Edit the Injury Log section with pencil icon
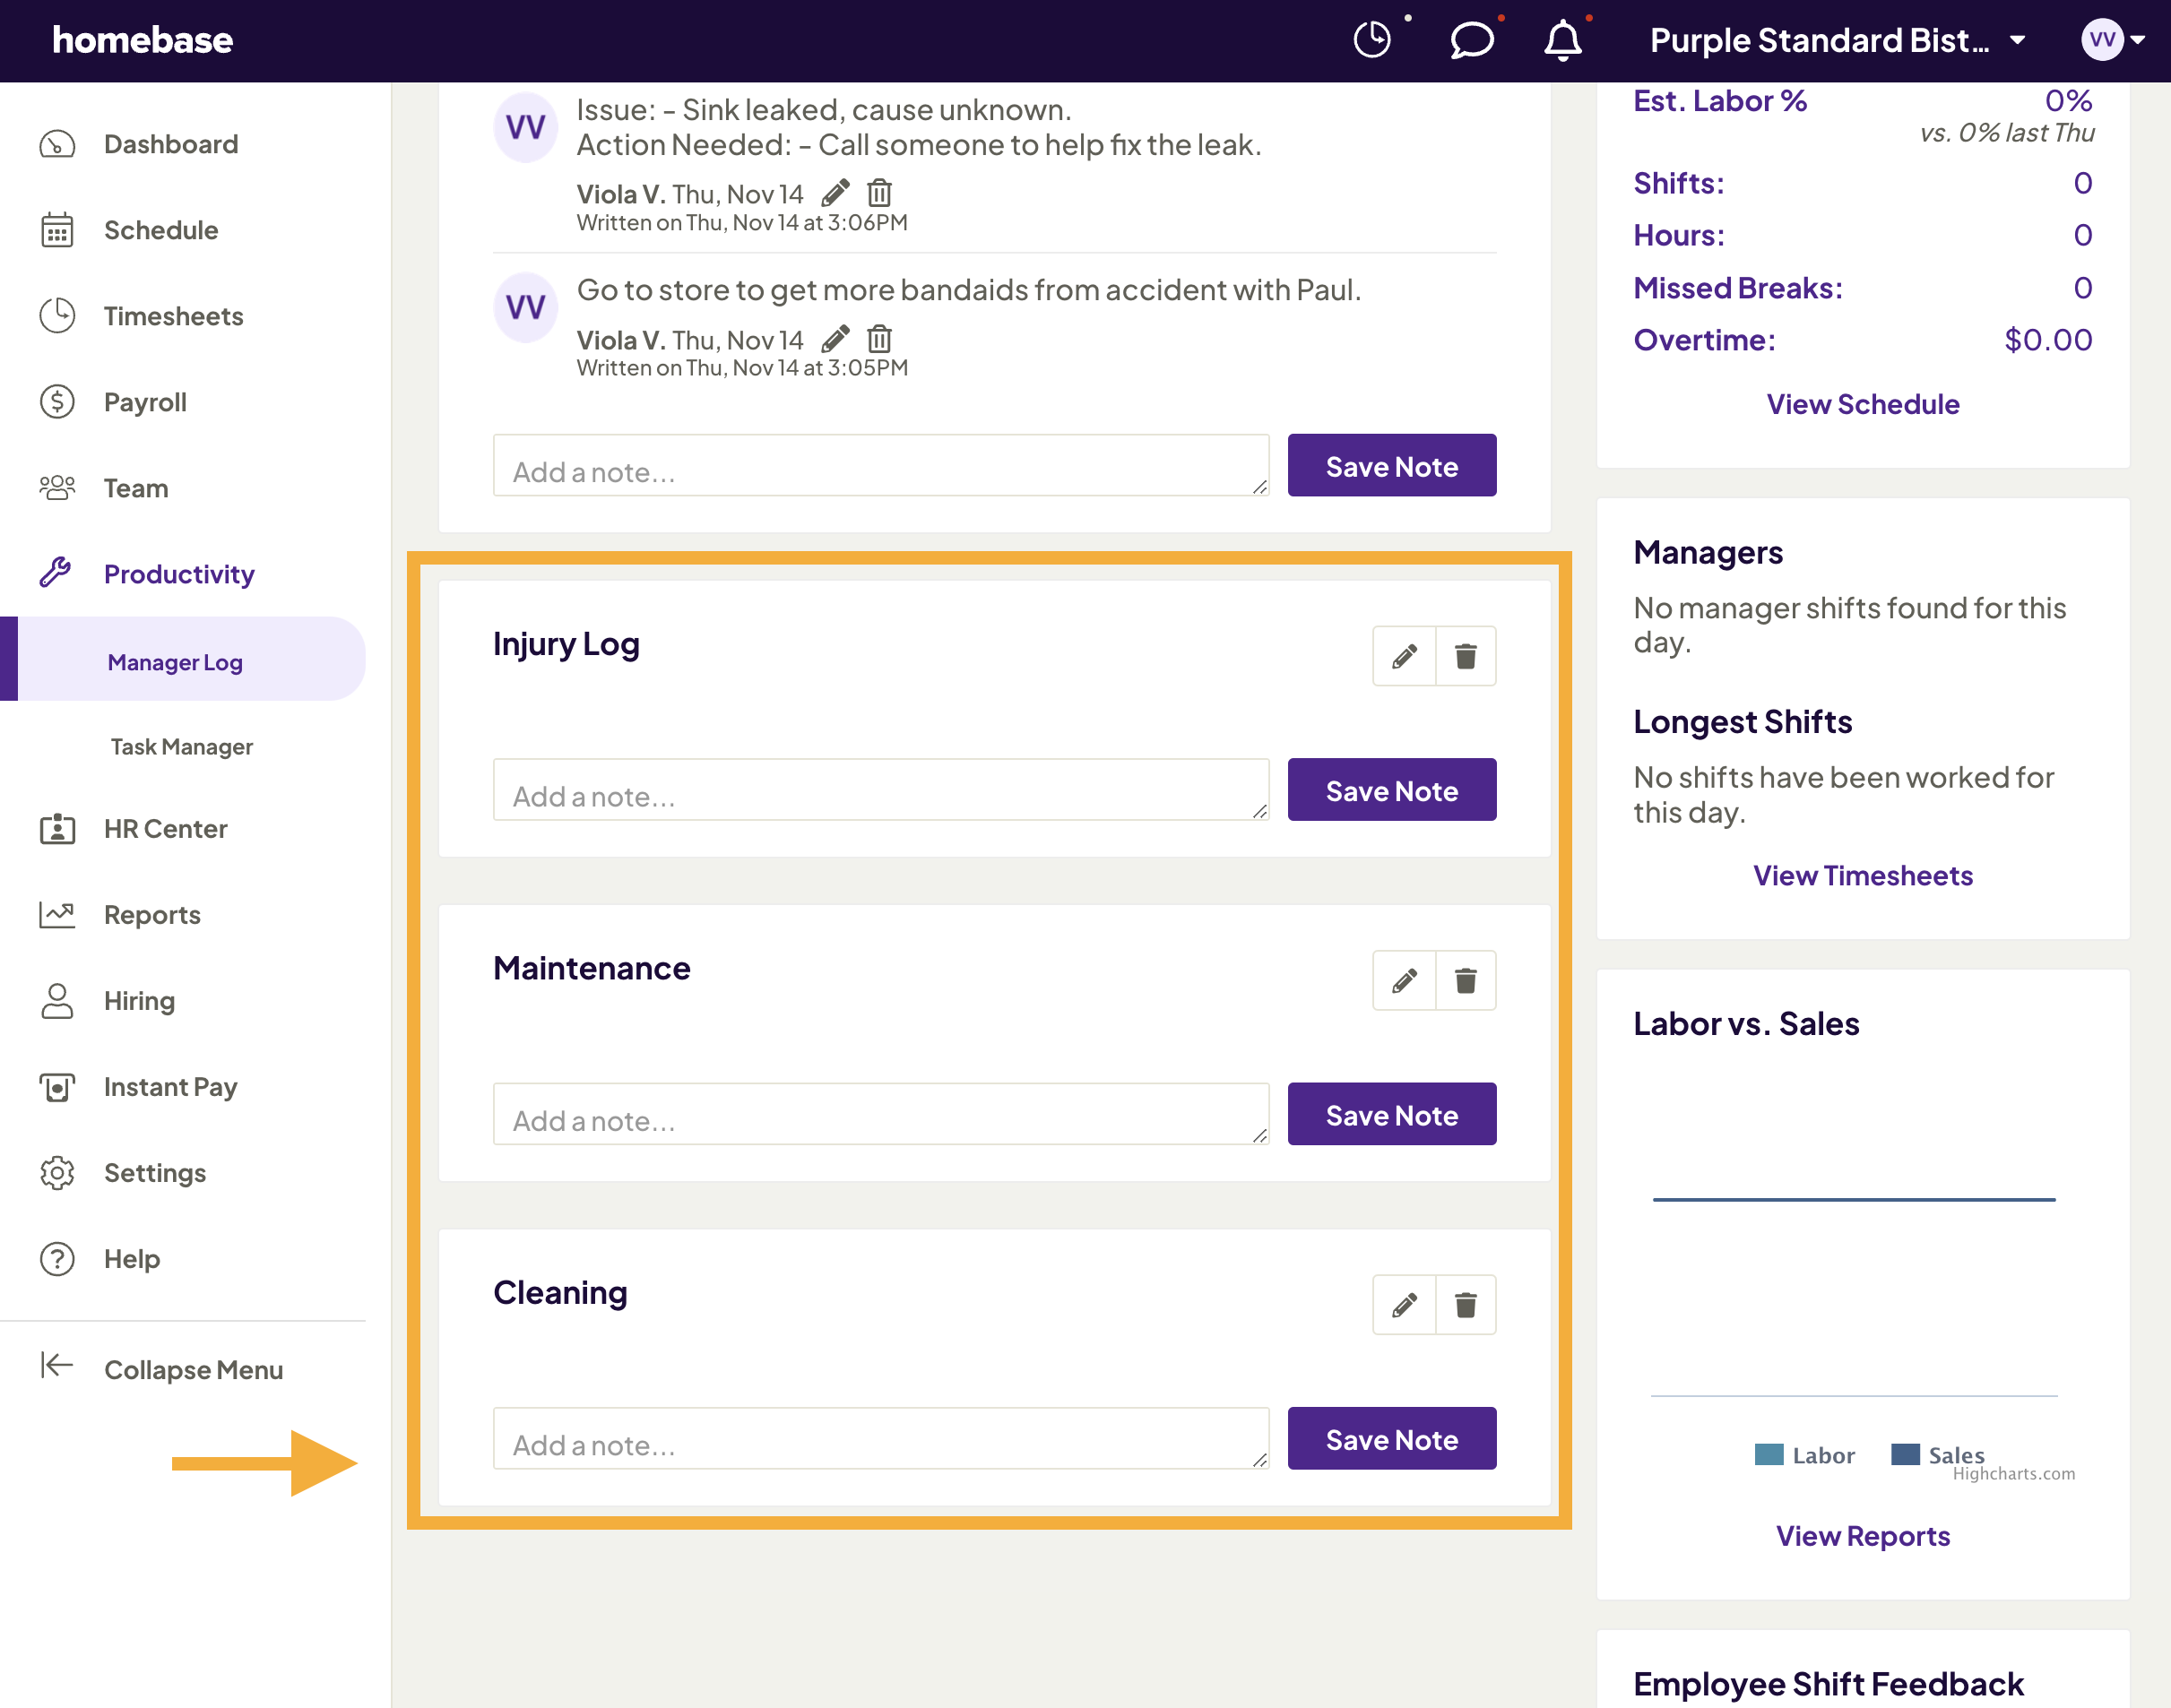The width and height of the screenshot is (2171, 1708). coord(1404,656)
